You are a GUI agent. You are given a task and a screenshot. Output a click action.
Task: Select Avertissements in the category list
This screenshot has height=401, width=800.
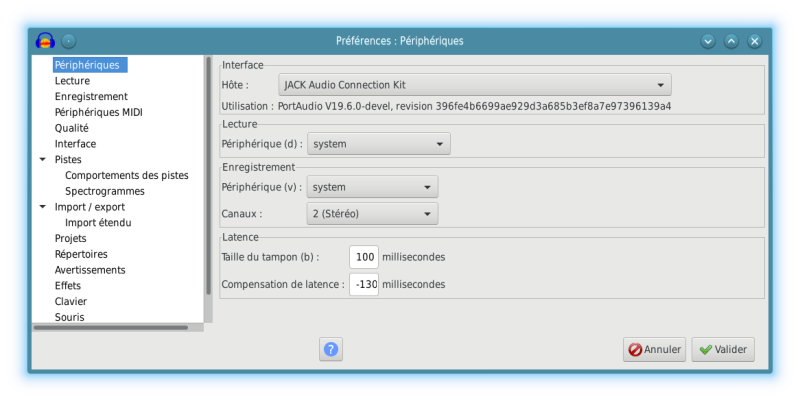pos(90,270)
